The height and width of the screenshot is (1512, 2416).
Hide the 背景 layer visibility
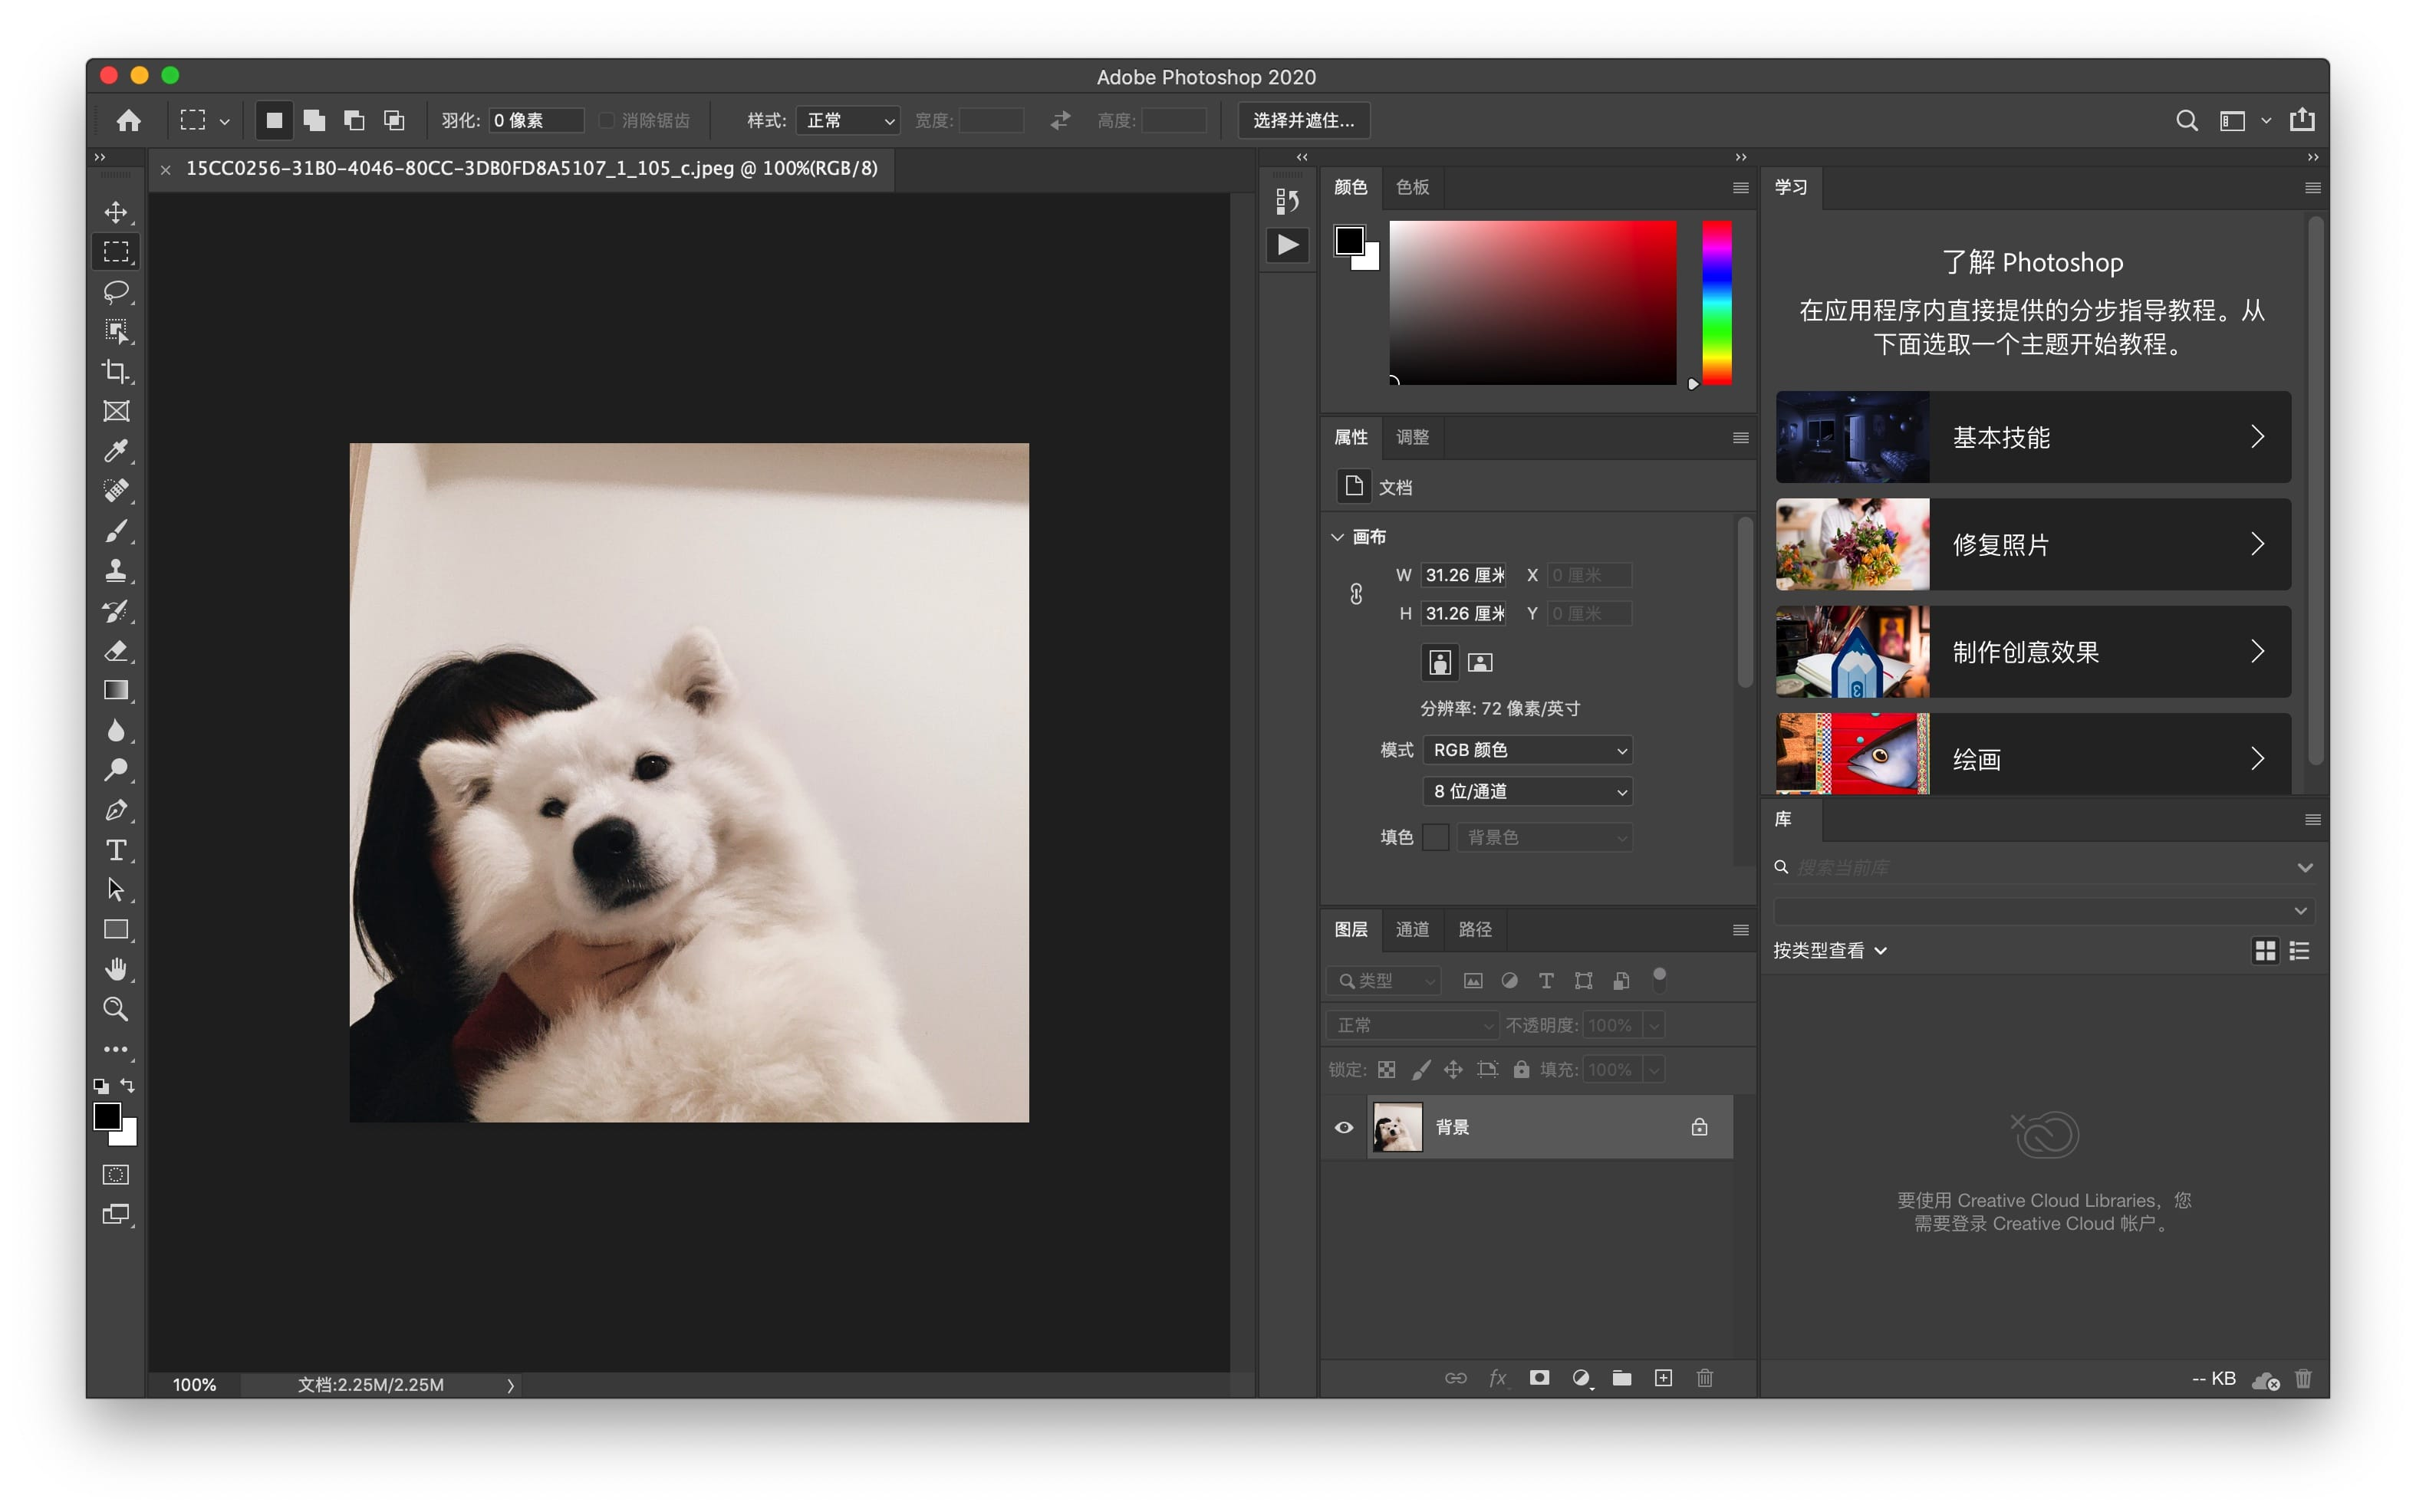tap(1343, 1127)
